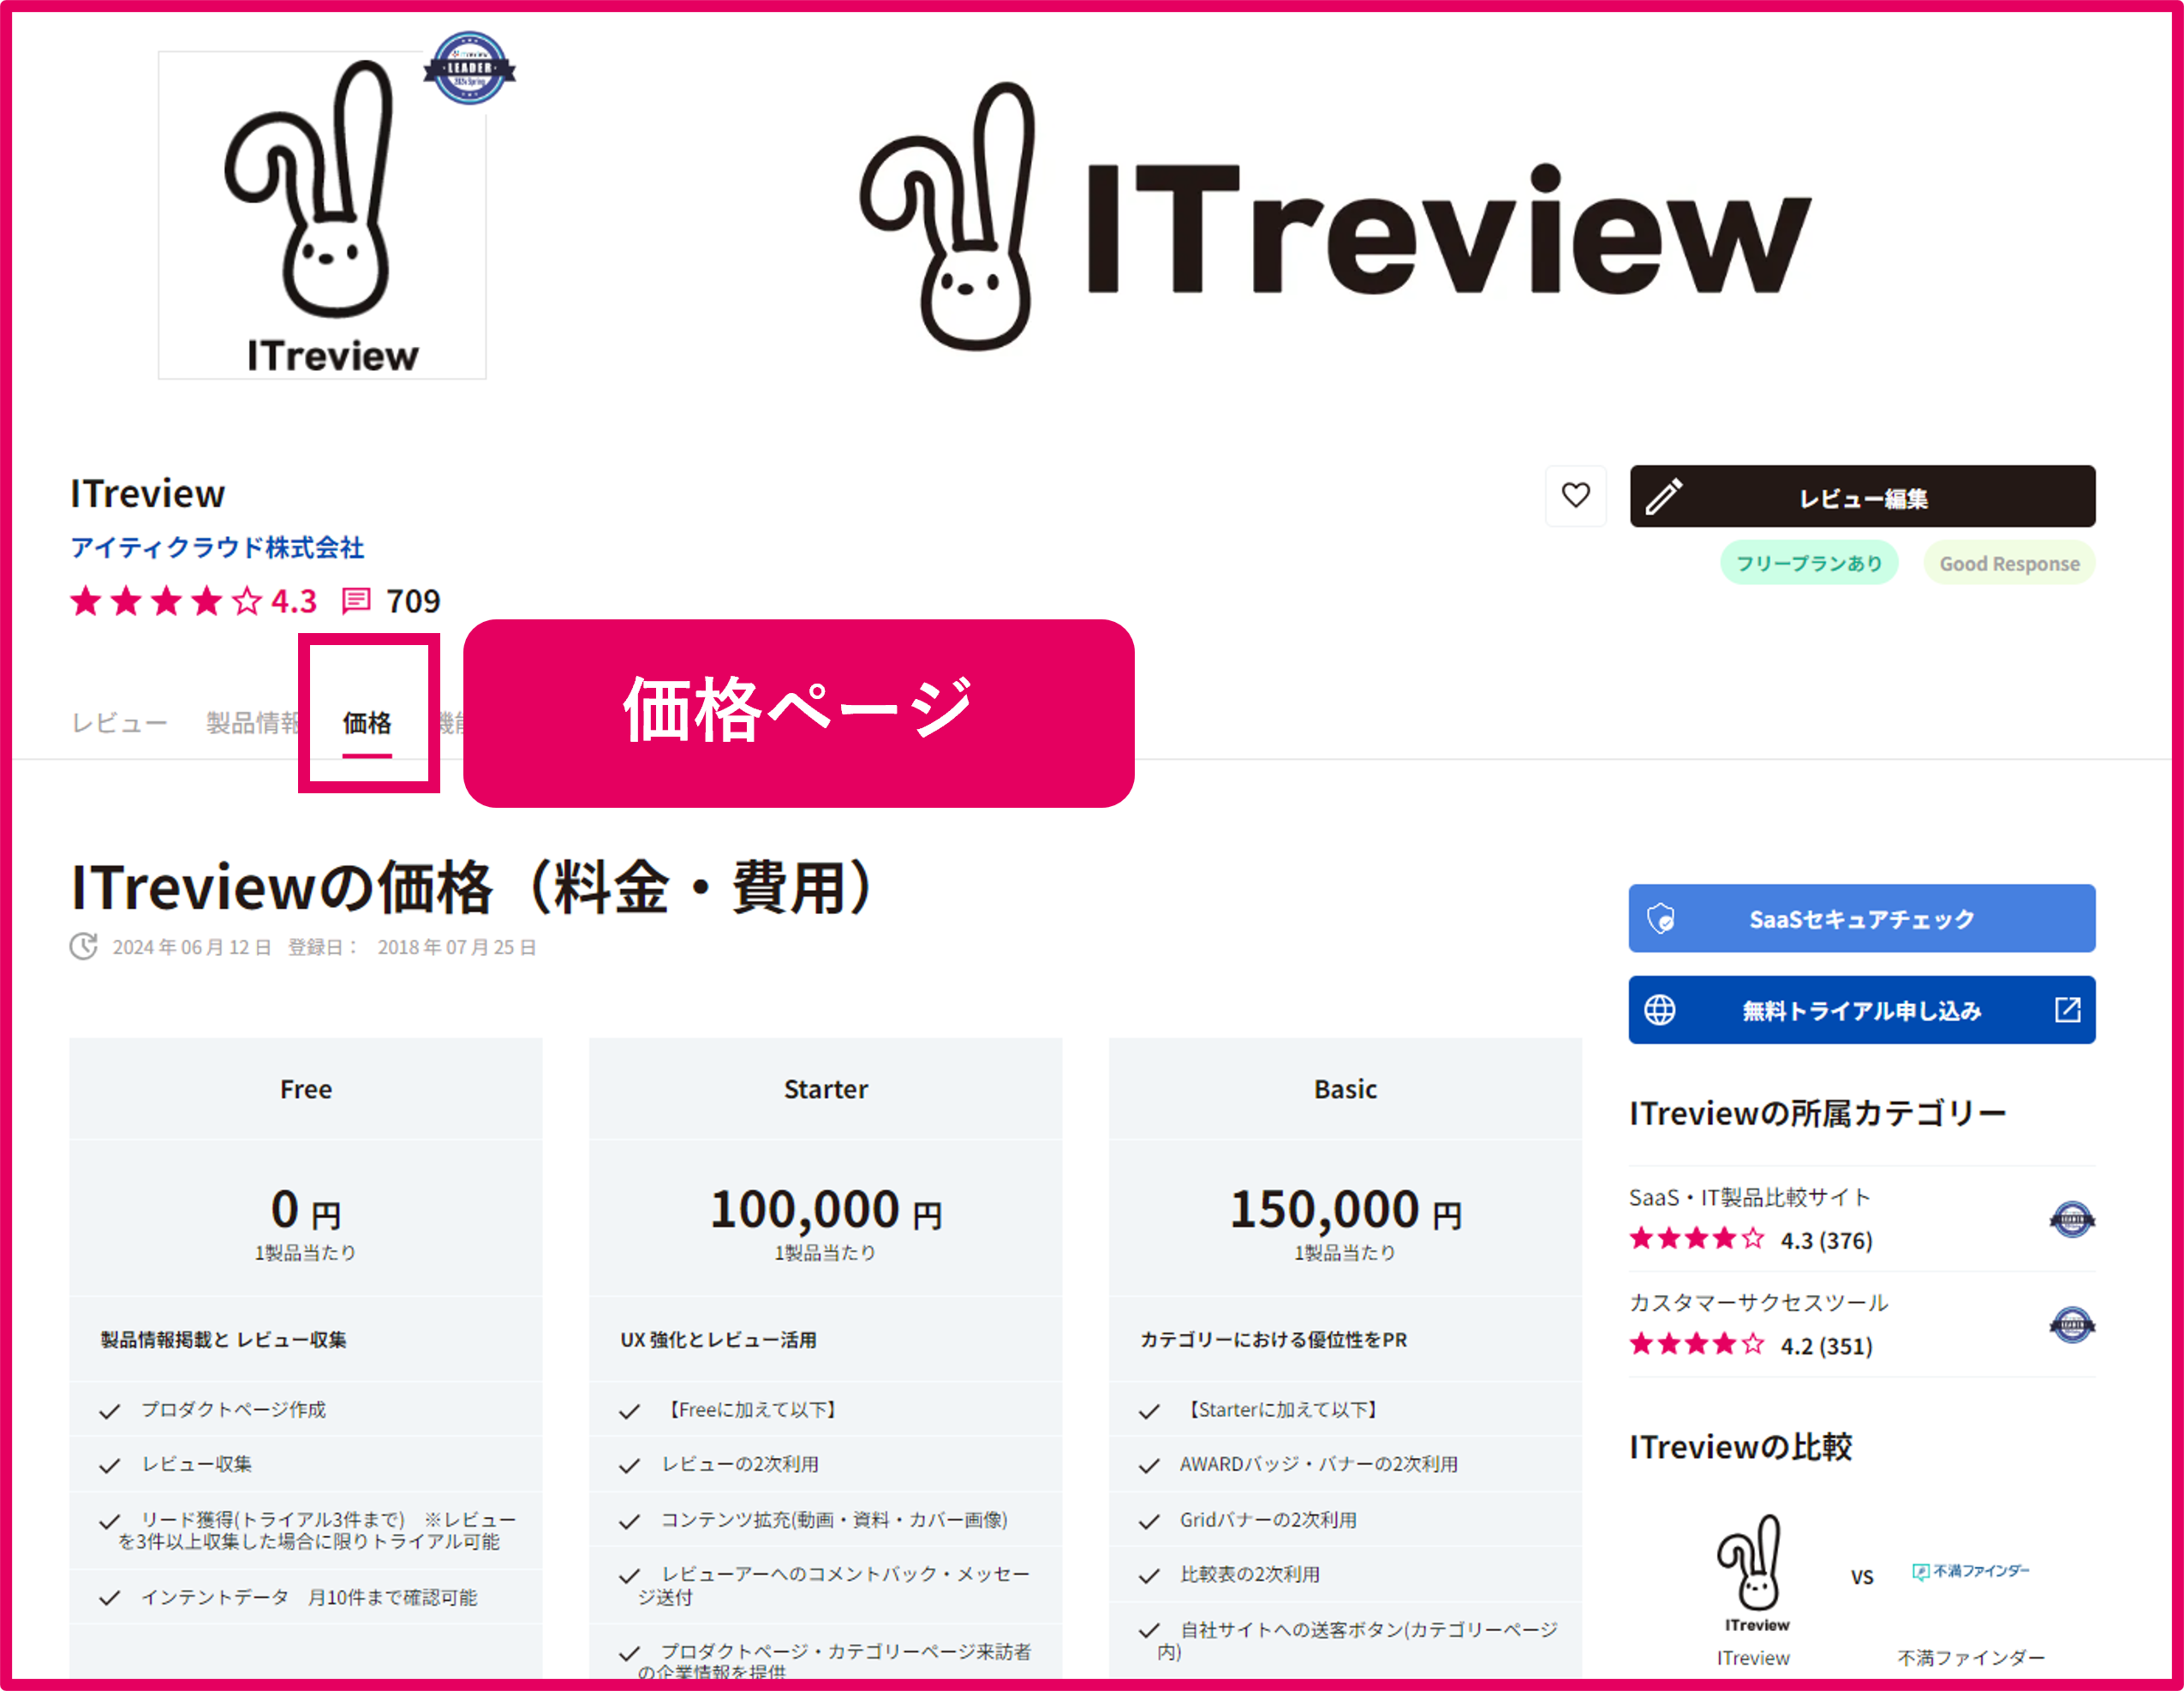2184x1691 pixels.
Task: Click badge icon next to SaaS・IT製品比較サイト
Action: [2071, 1219]
